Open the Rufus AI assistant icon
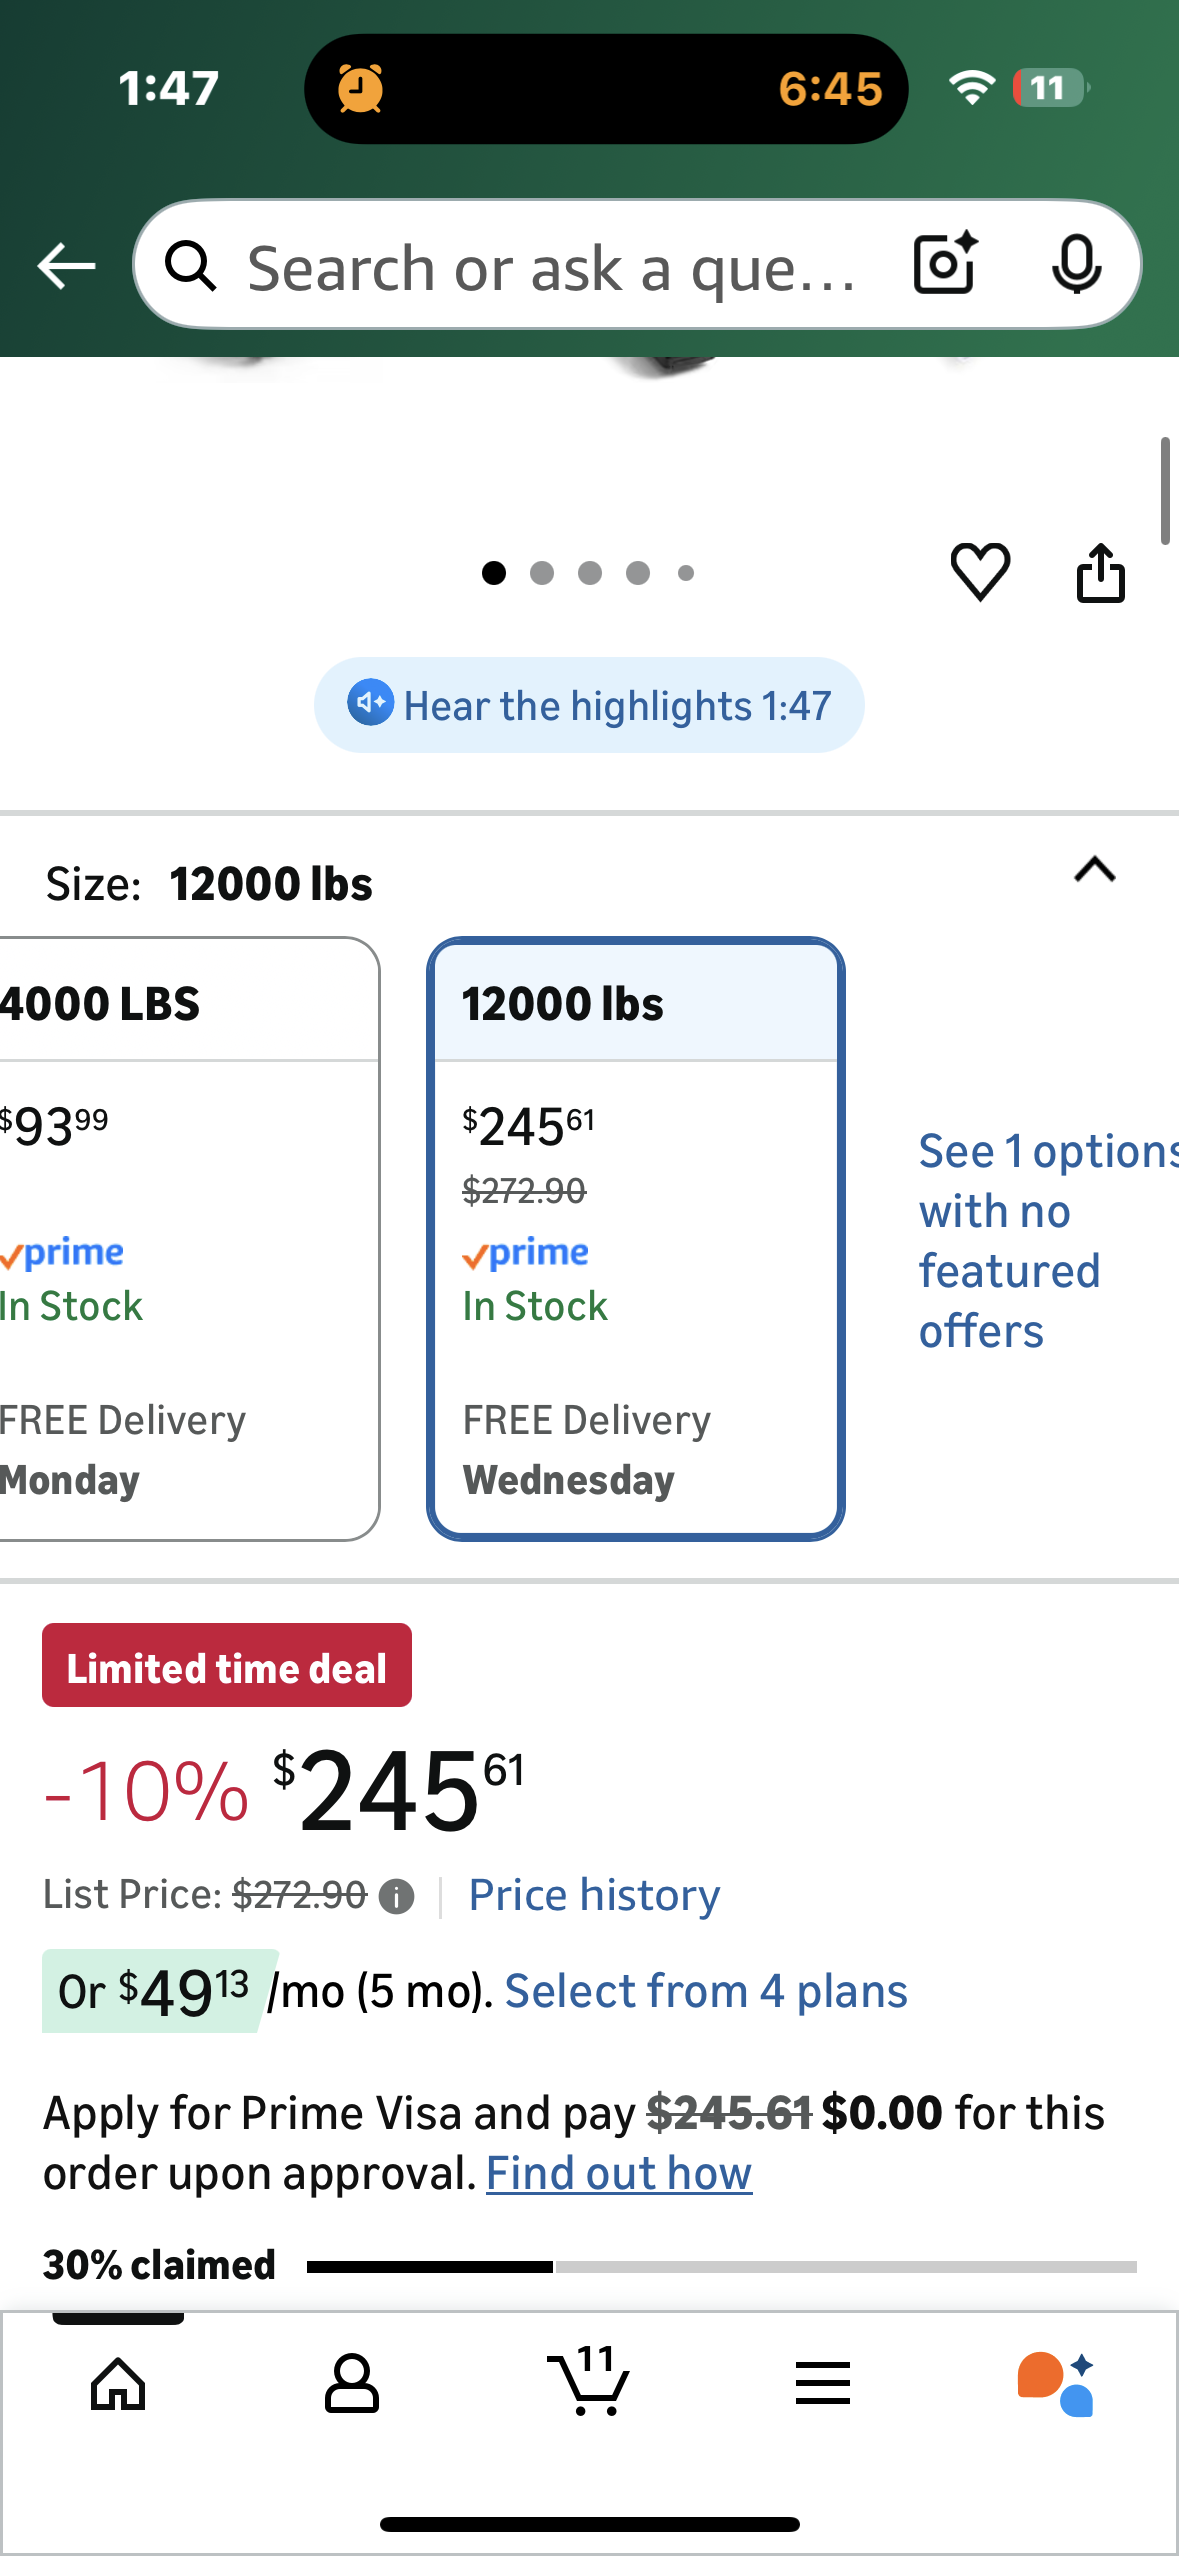Viewport: 1179px width, 2556px height. click(x=1056, y=2384)
